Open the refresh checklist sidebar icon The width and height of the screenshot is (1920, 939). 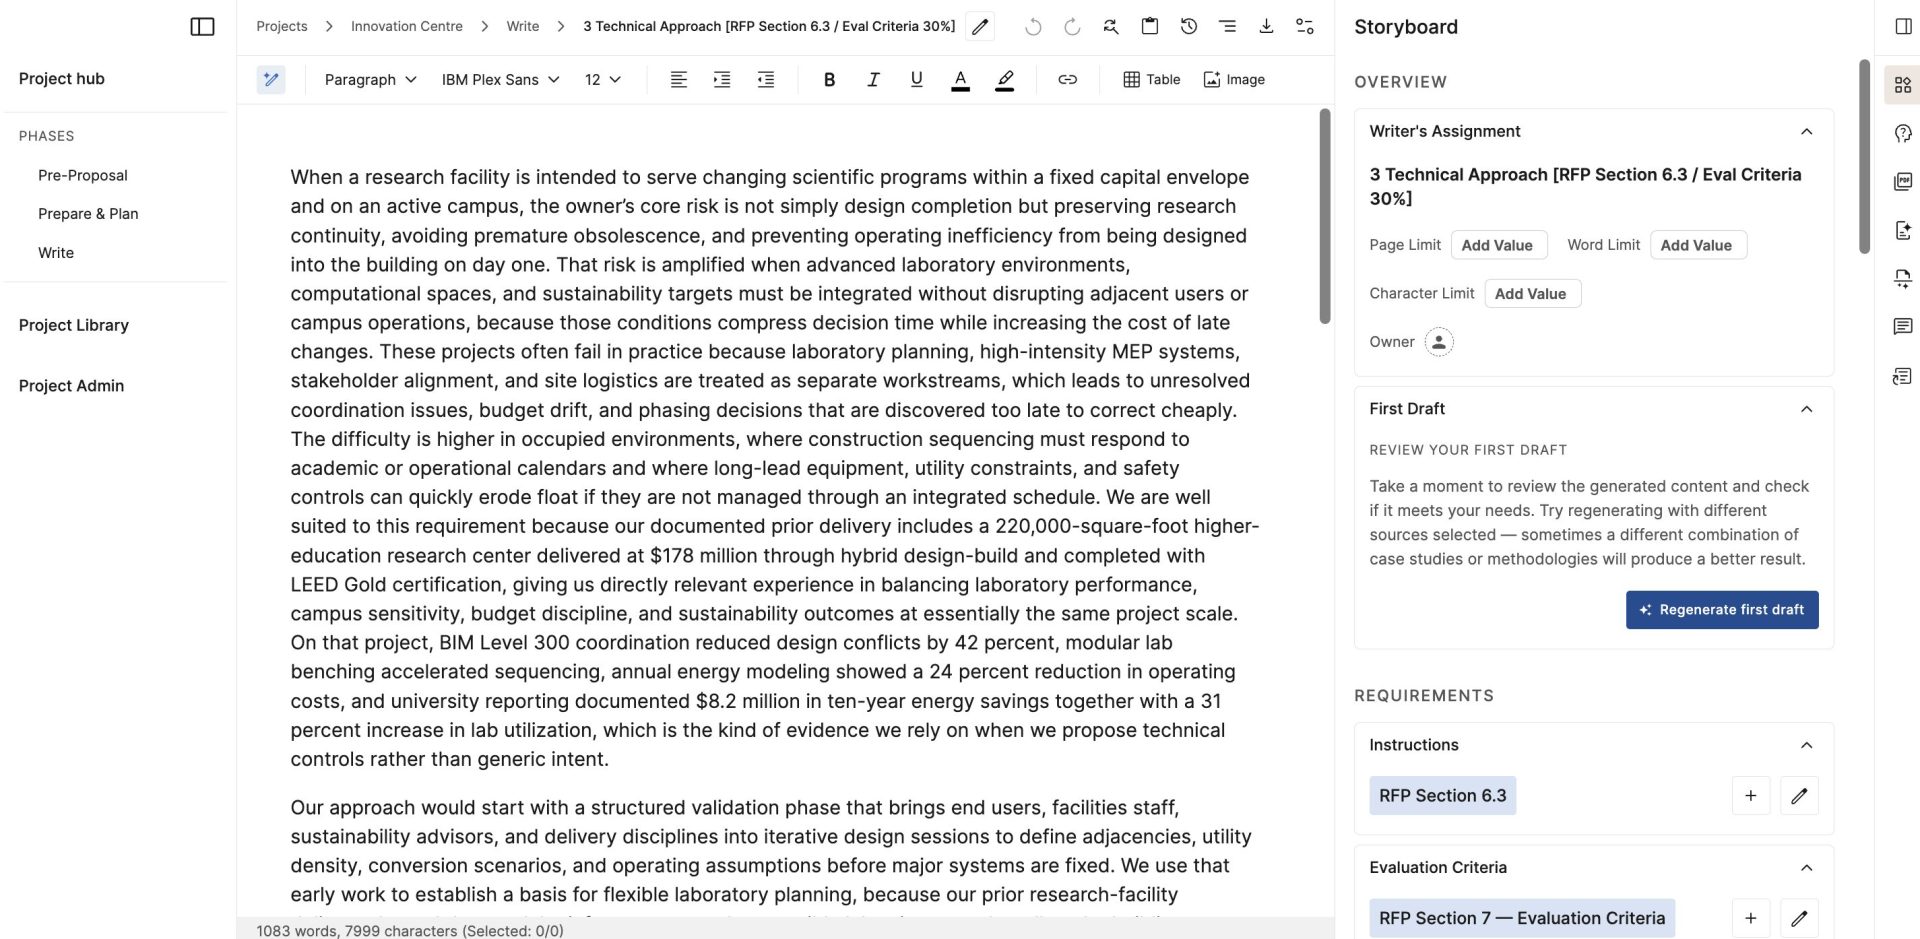pos(1903,376)
